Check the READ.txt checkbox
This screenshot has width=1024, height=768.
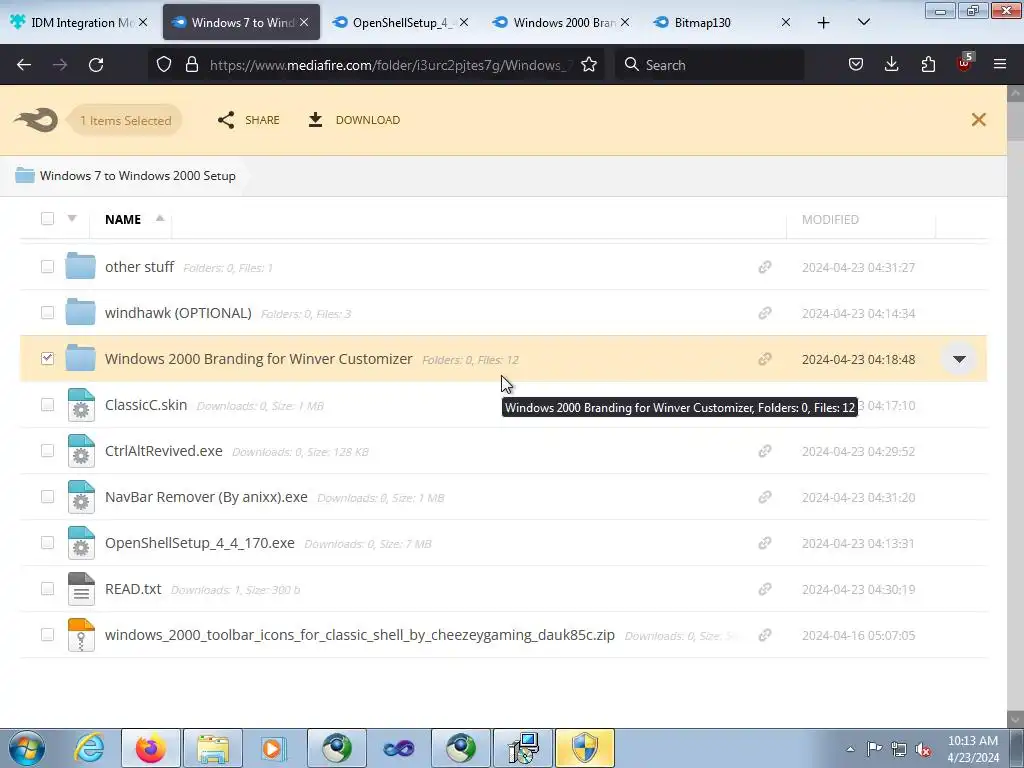[47, 589]
